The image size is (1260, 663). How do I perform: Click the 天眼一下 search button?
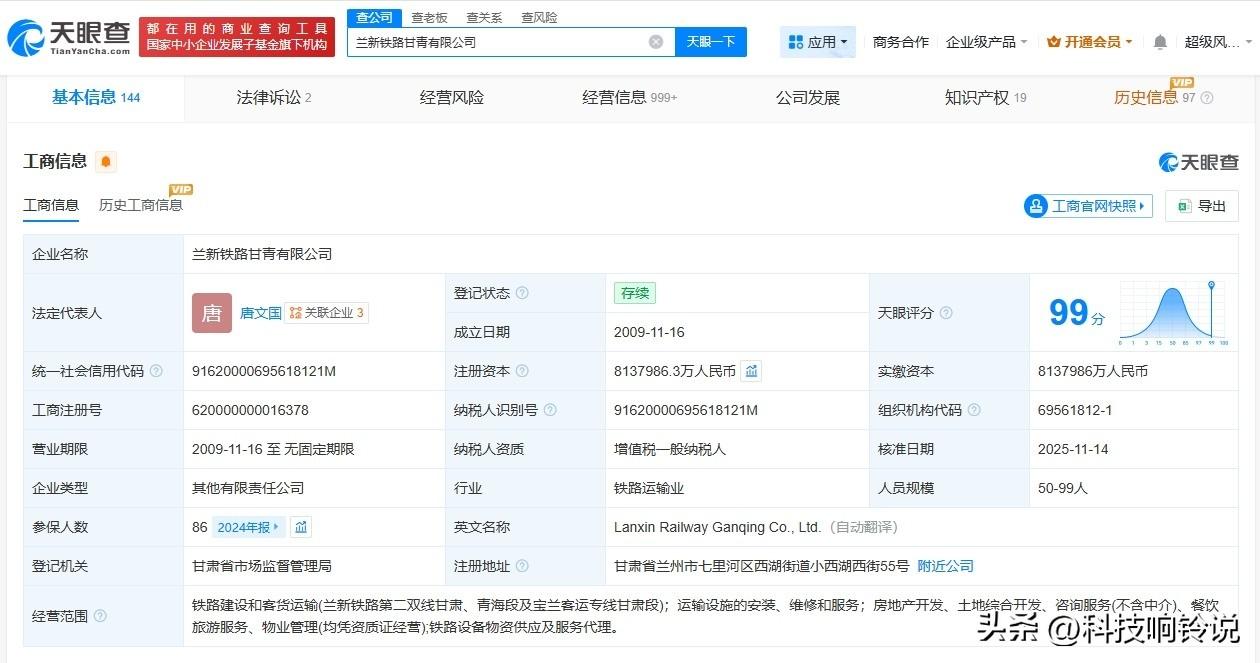[x=711, y=42]
